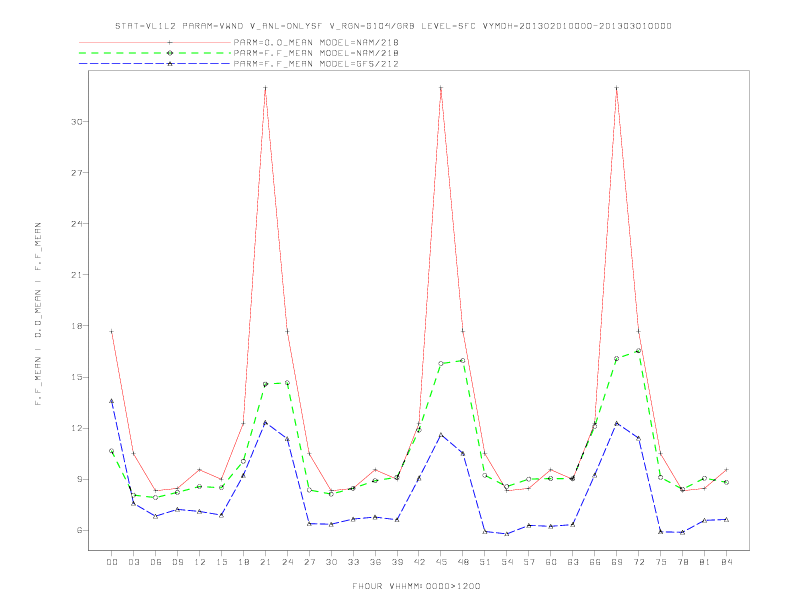Click x-axis tick label 06
The height and width of the screenshot is (612, 792).
pos(156,562)
